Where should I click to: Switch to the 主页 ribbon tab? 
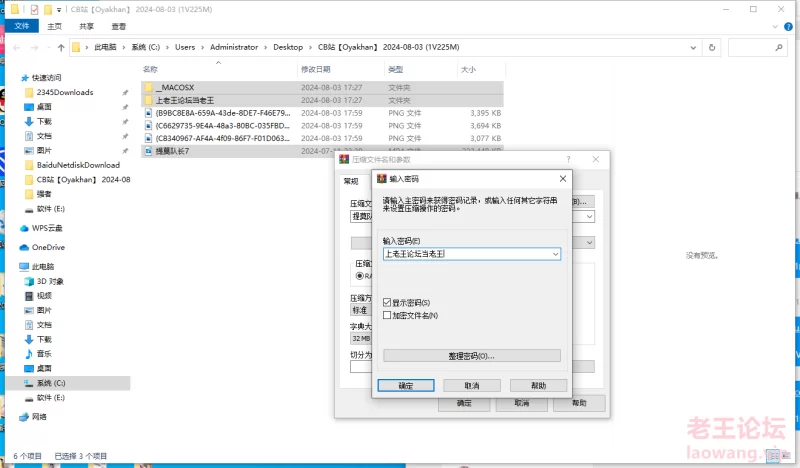click(x=54, y=27)
